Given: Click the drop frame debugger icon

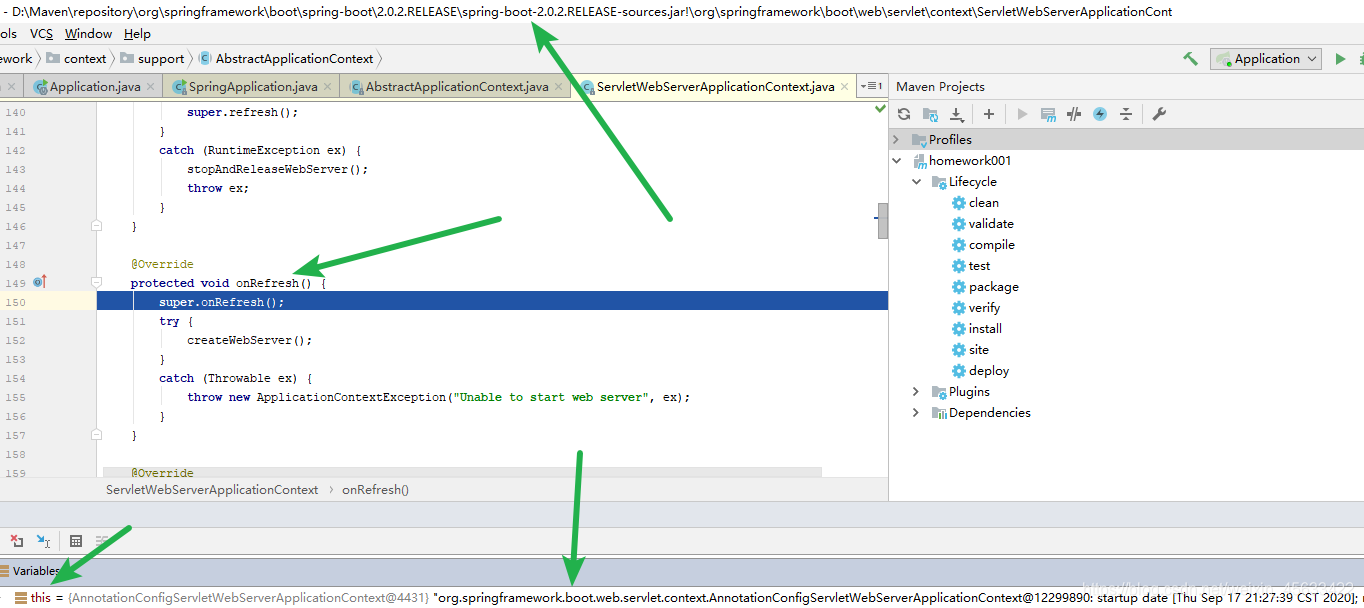Looking at the screenshot, I should click(x=17, y=541).
